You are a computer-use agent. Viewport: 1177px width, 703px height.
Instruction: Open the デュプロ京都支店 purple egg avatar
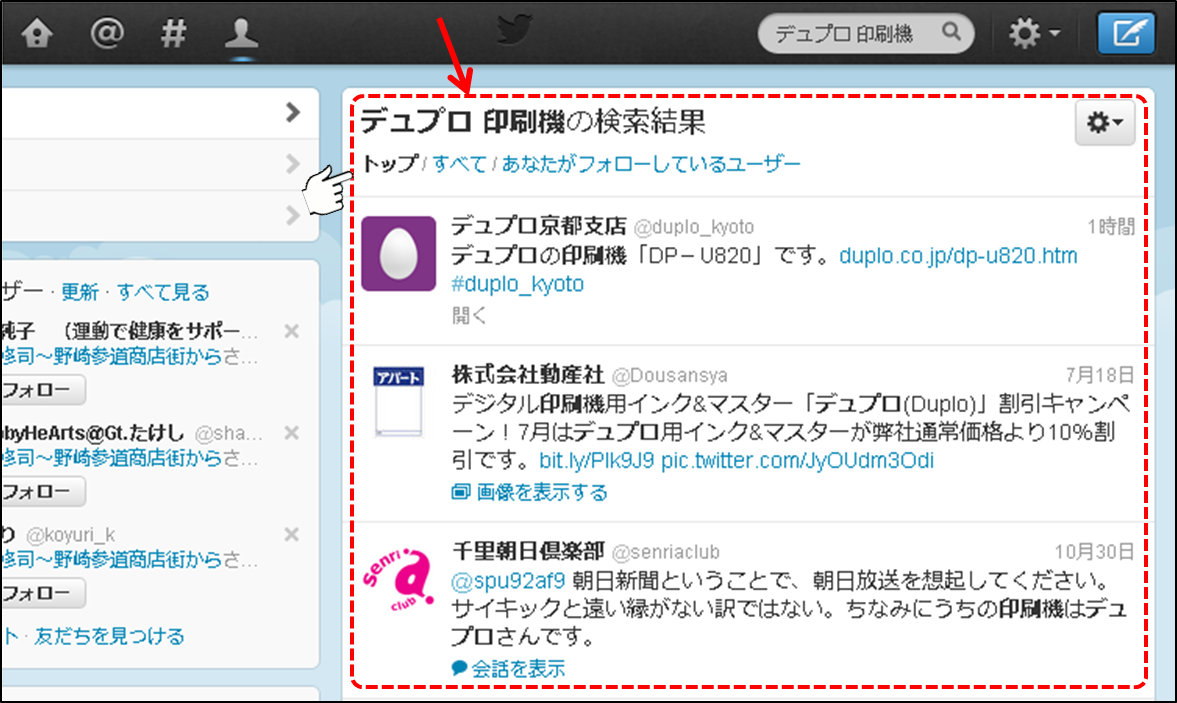pos(398,254)
